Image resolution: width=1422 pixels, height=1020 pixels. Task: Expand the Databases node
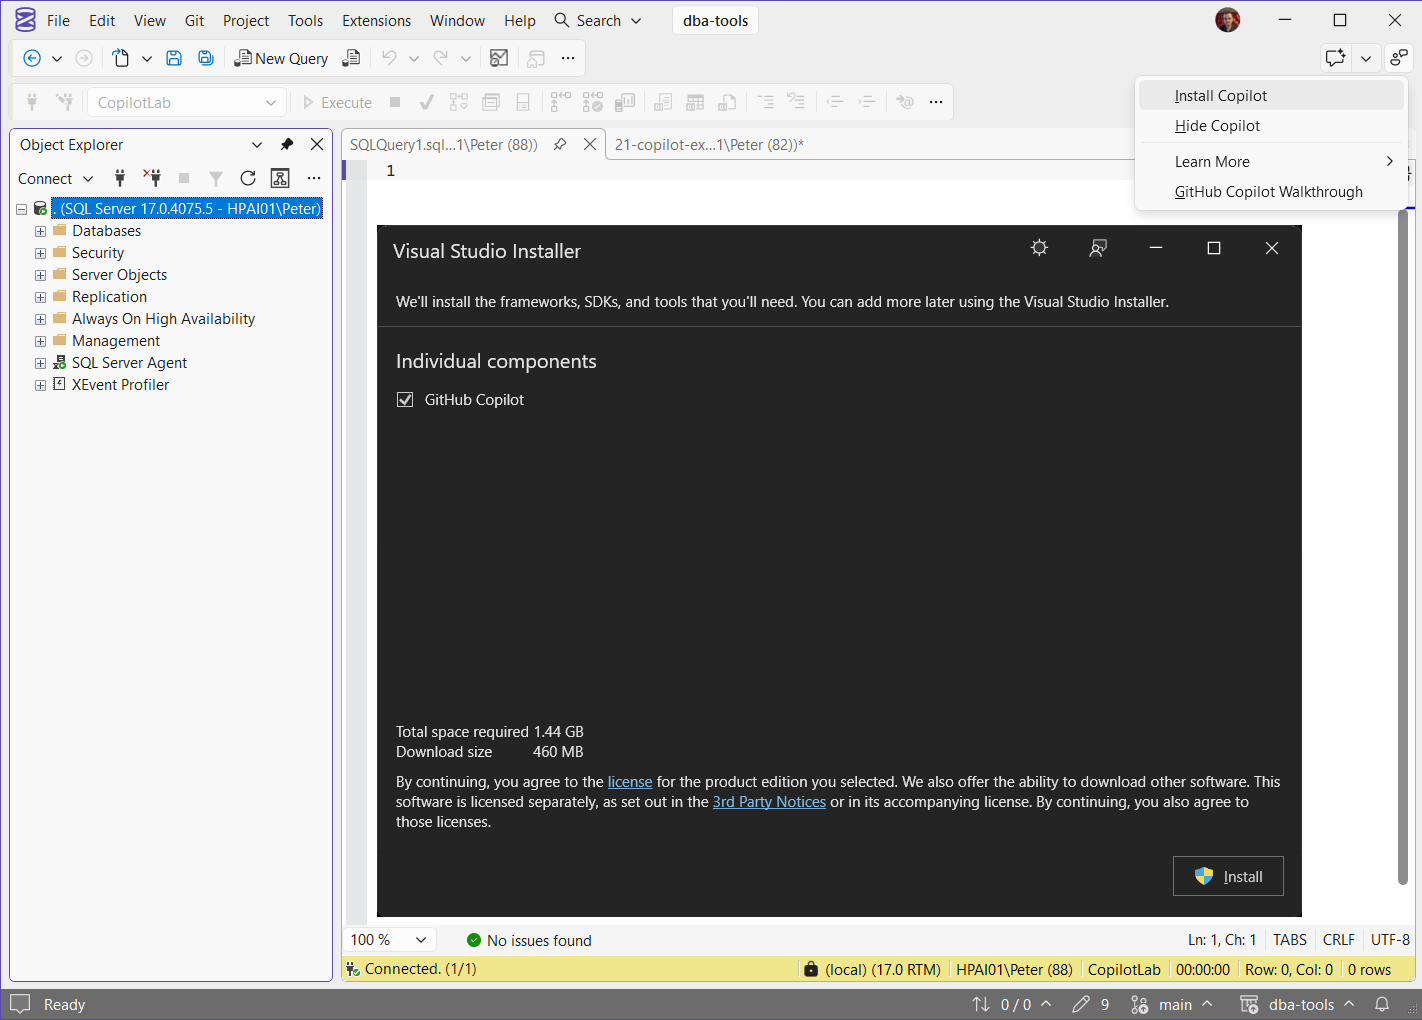pyautogui.click(x=40, y=231)
